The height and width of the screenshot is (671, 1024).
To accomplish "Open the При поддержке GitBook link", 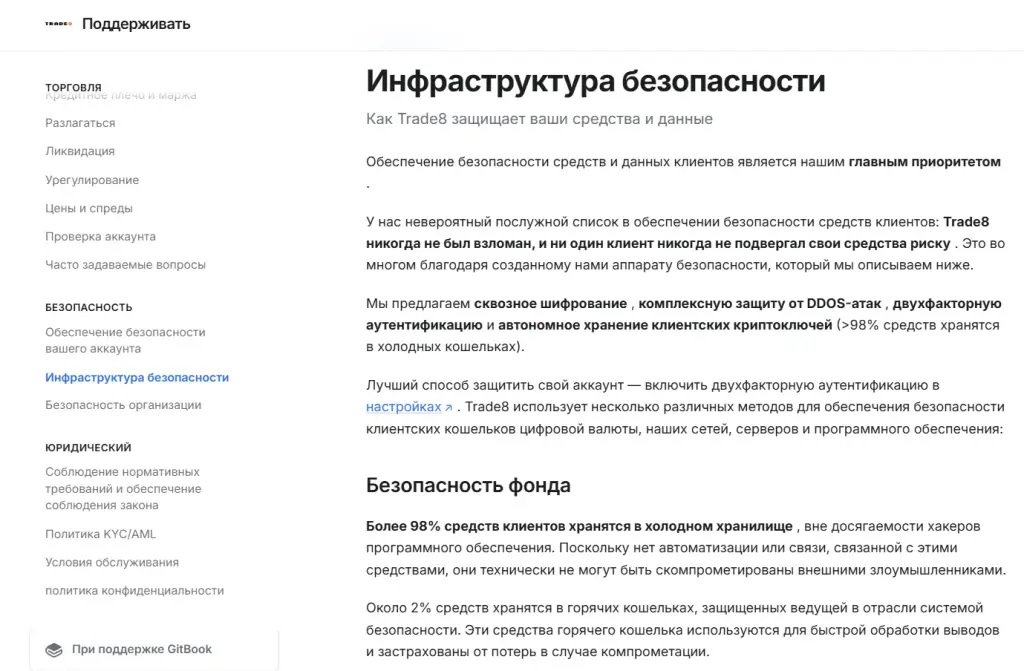I will tap(142, 649).
